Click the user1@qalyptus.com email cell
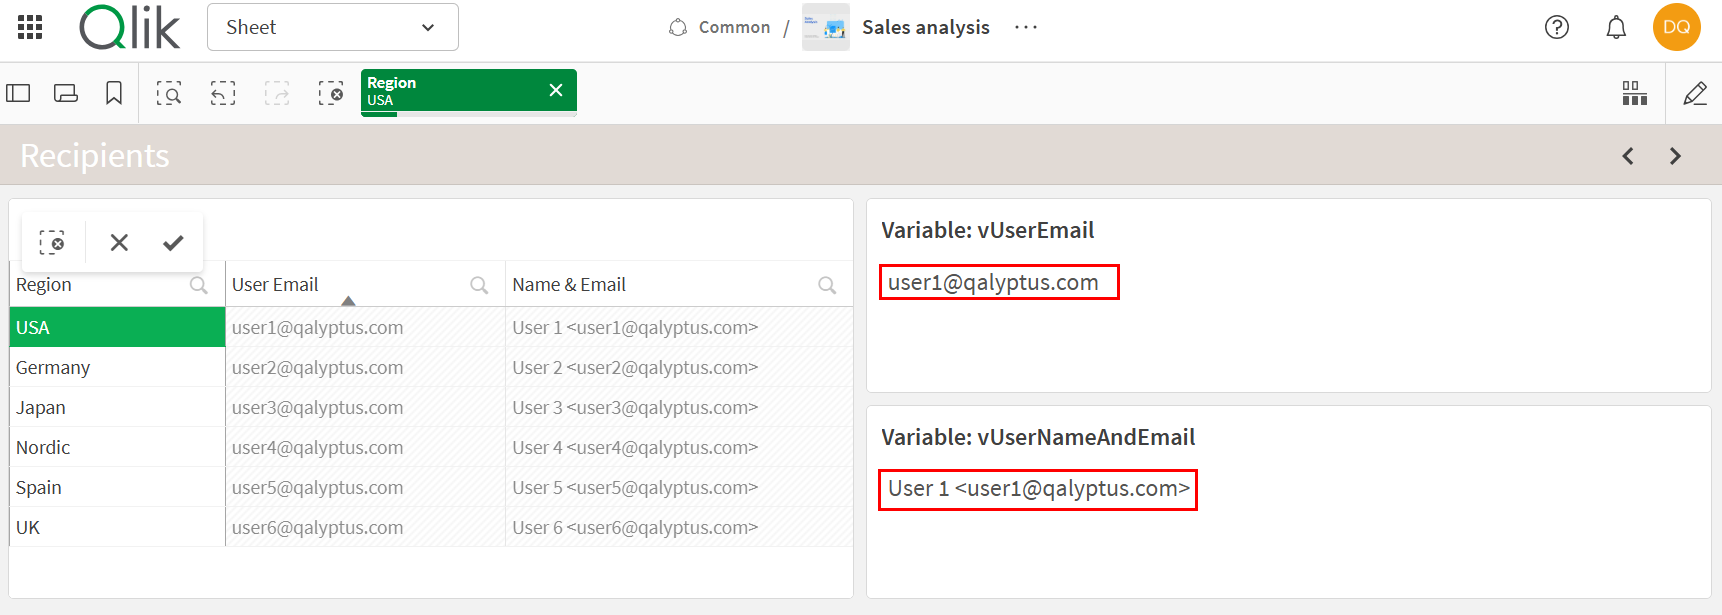Viewport: 1722px width, 615px height. pos(366,327)
